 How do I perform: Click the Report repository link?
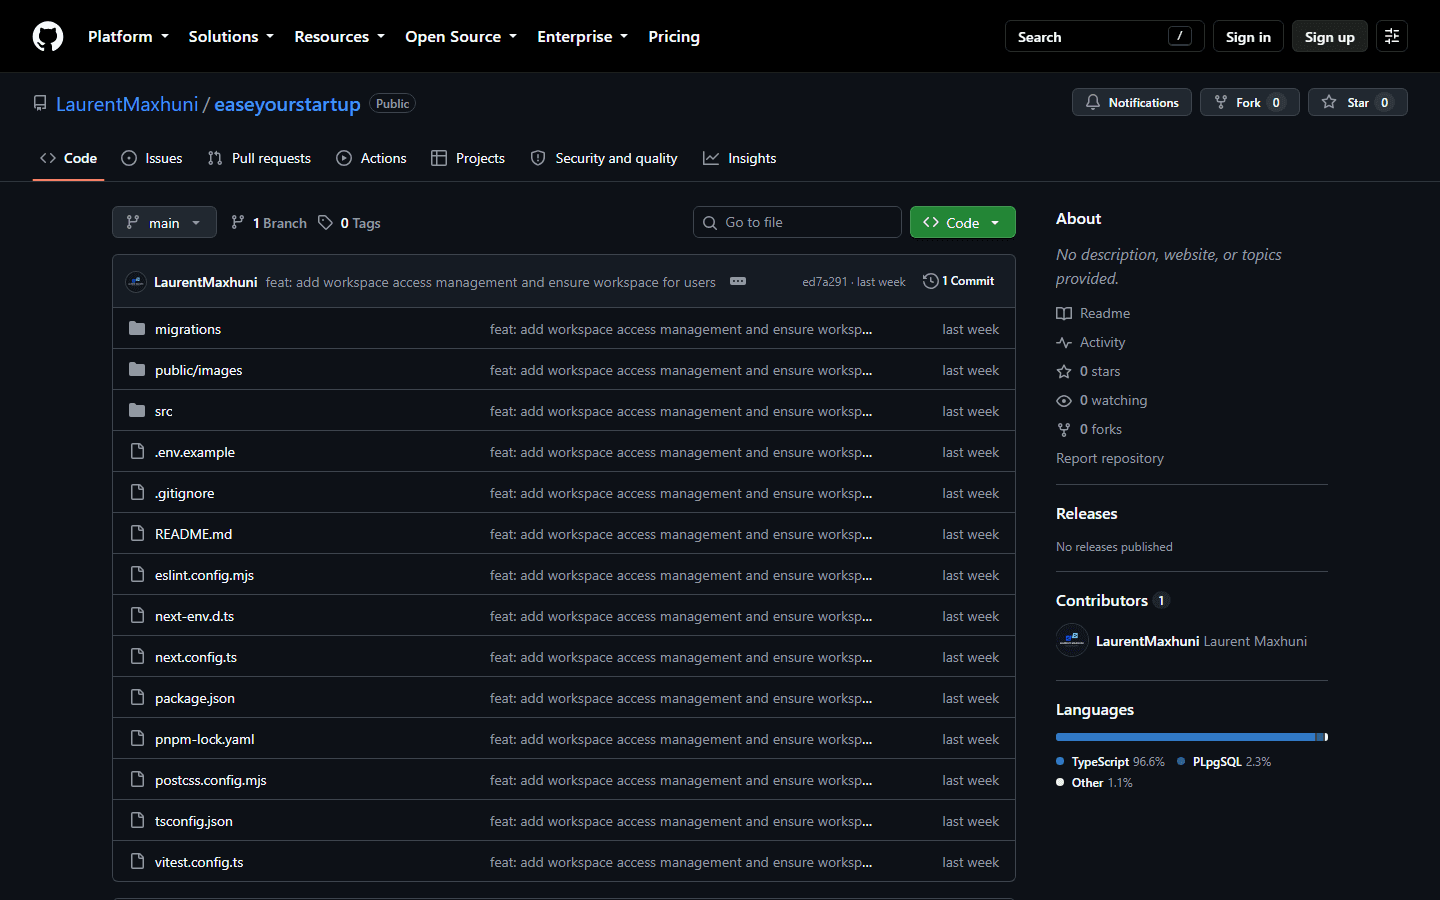coord(1110,458)
